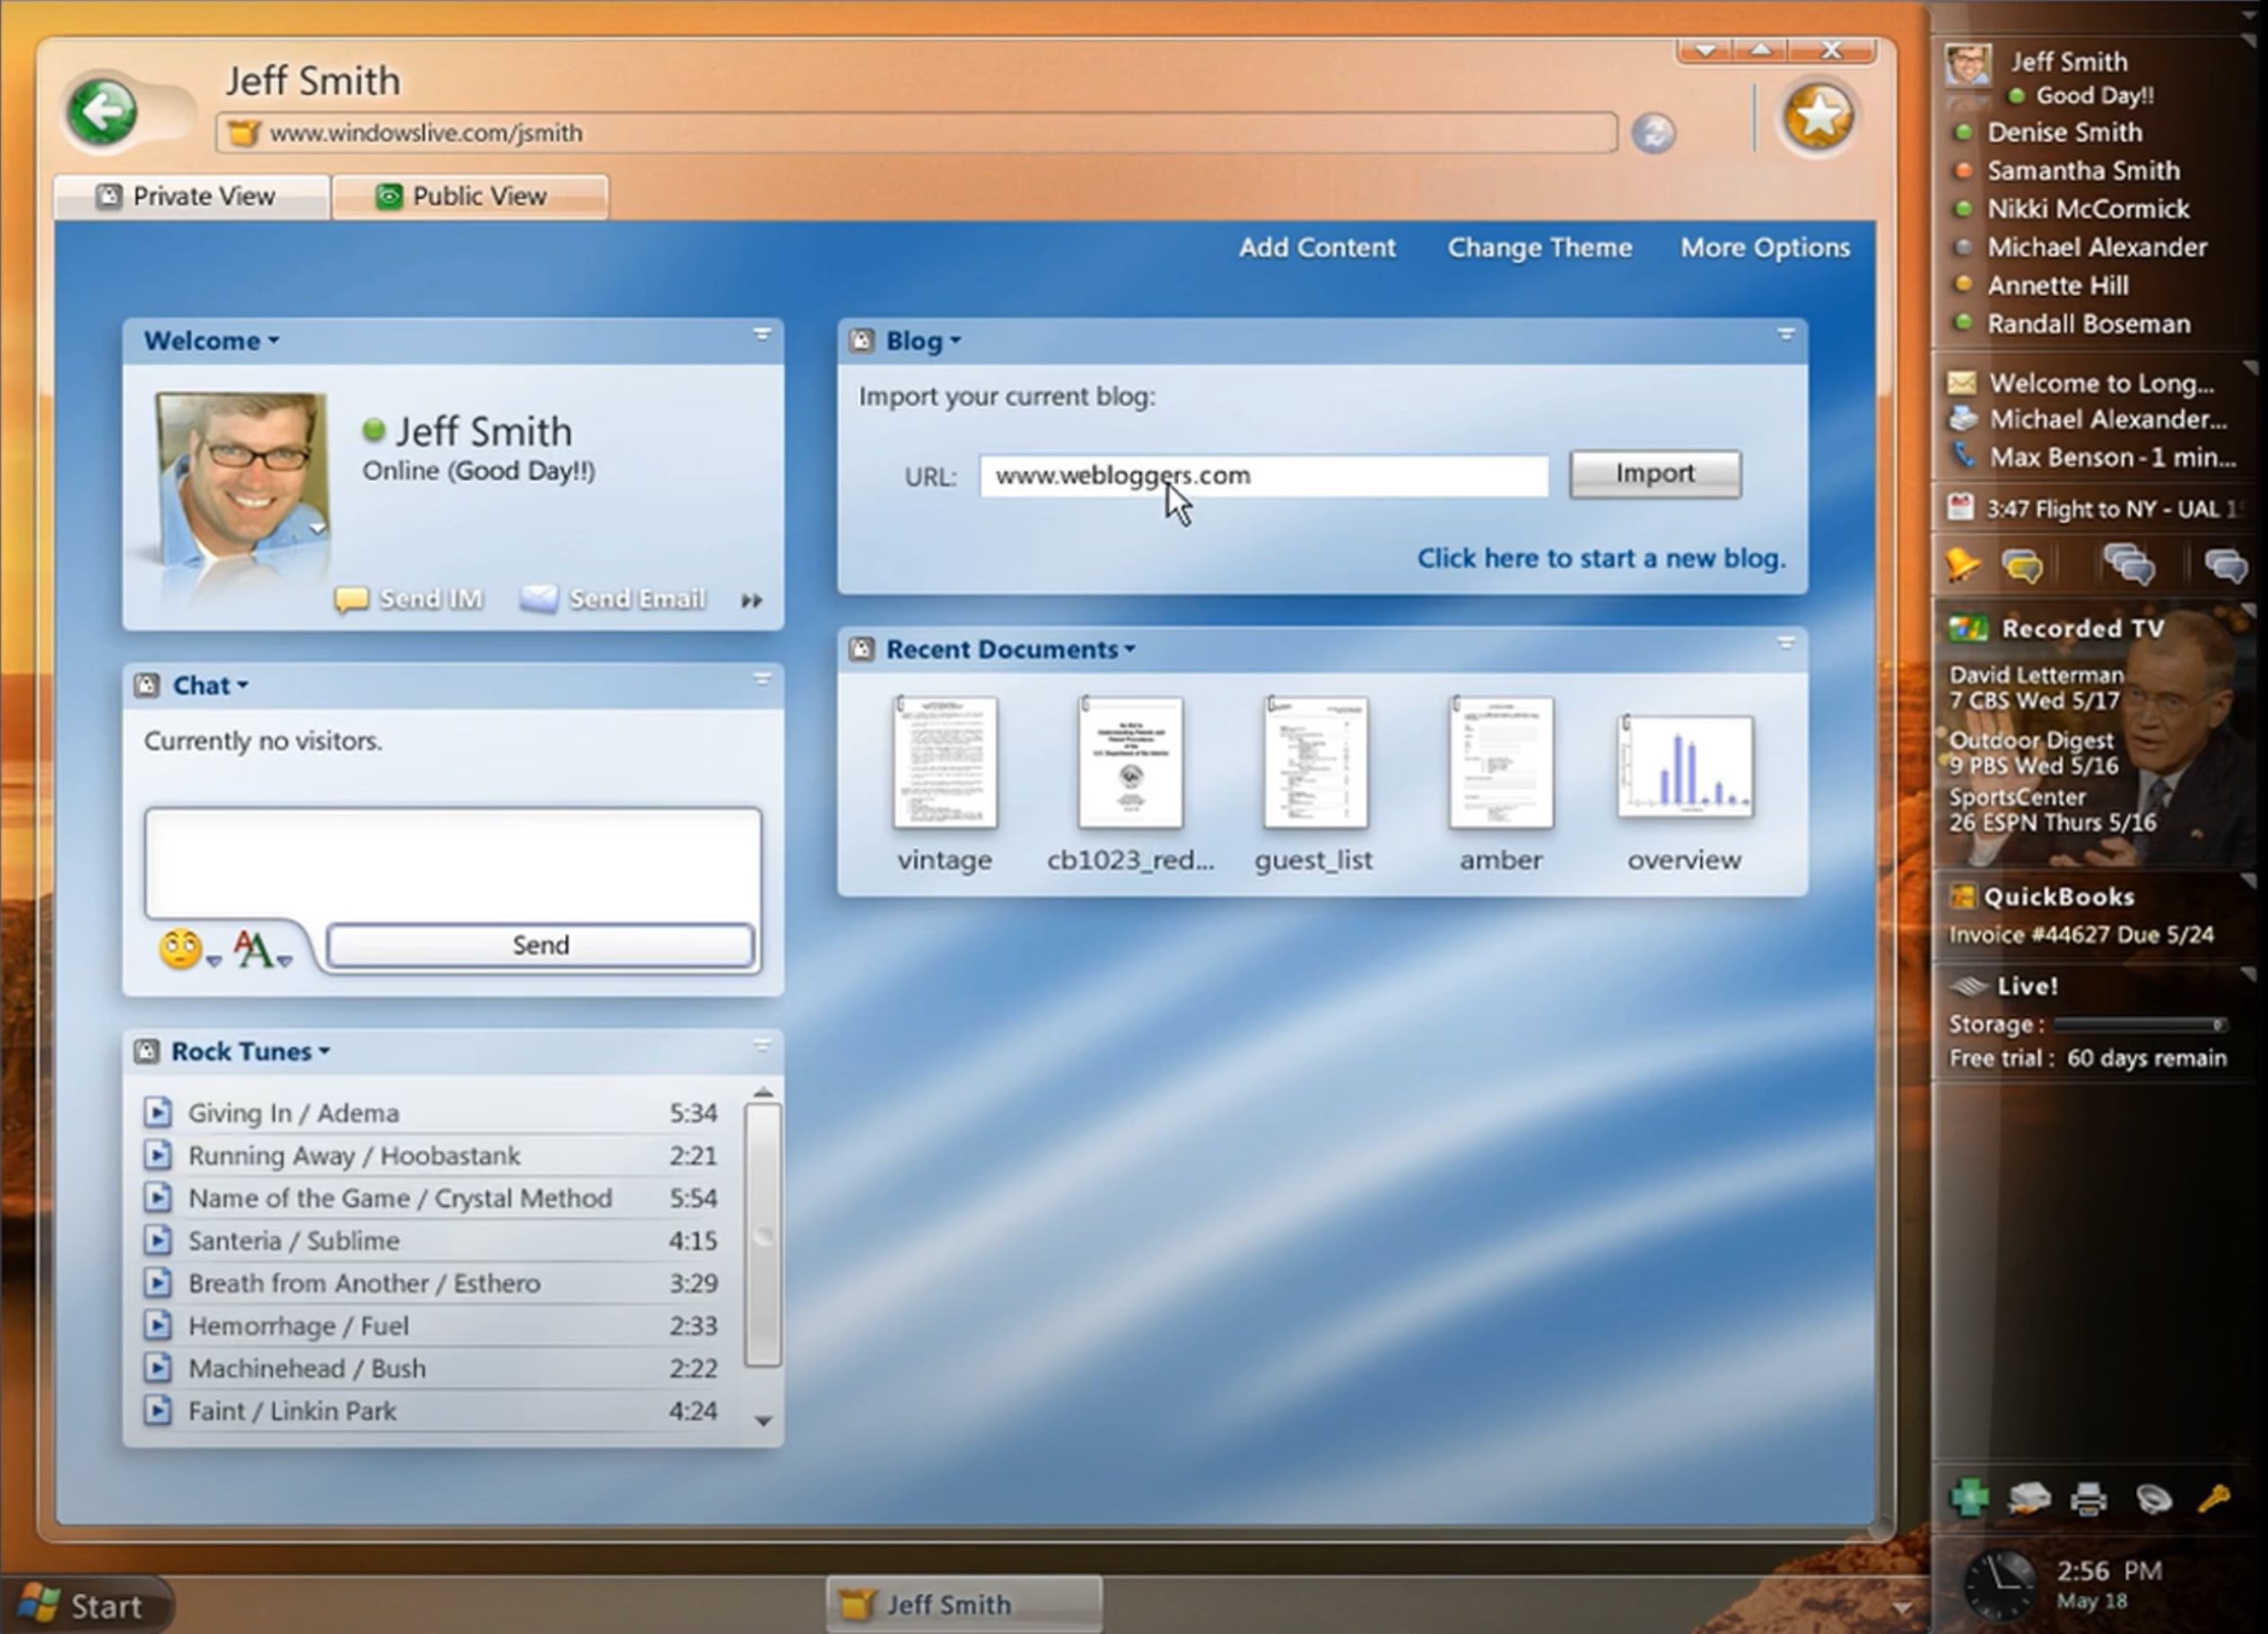Click the gold star favorites button

(x=1818, y=118)
